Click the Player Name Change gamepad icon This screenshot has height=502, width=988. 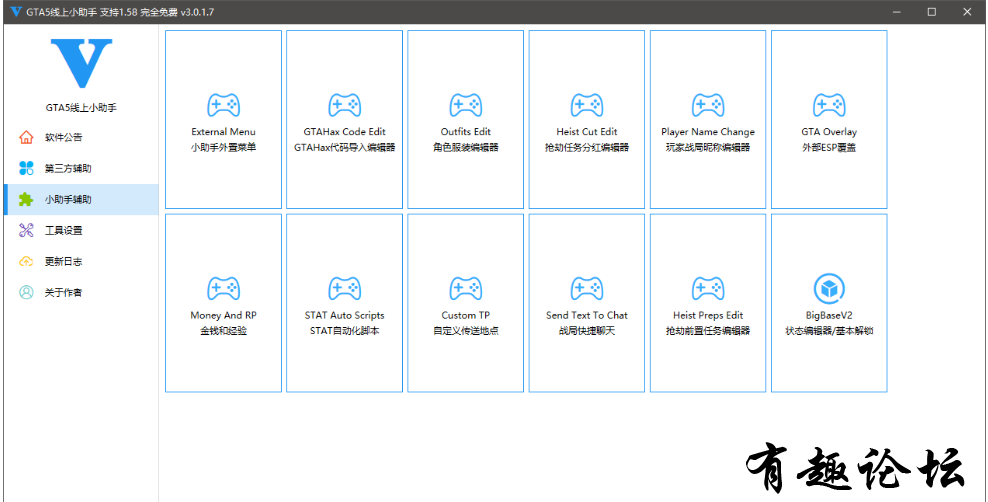(708, 105)
